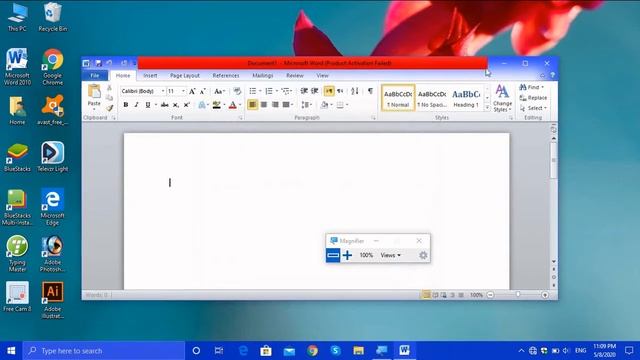
Task: Open Google Chrome from the taskbar
Action: pos(313,351)
